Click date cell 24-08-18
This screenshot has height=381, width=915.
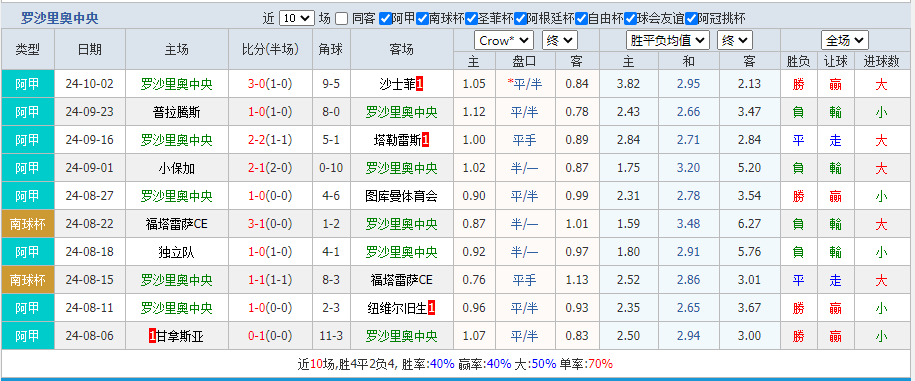tap(90, 252)
